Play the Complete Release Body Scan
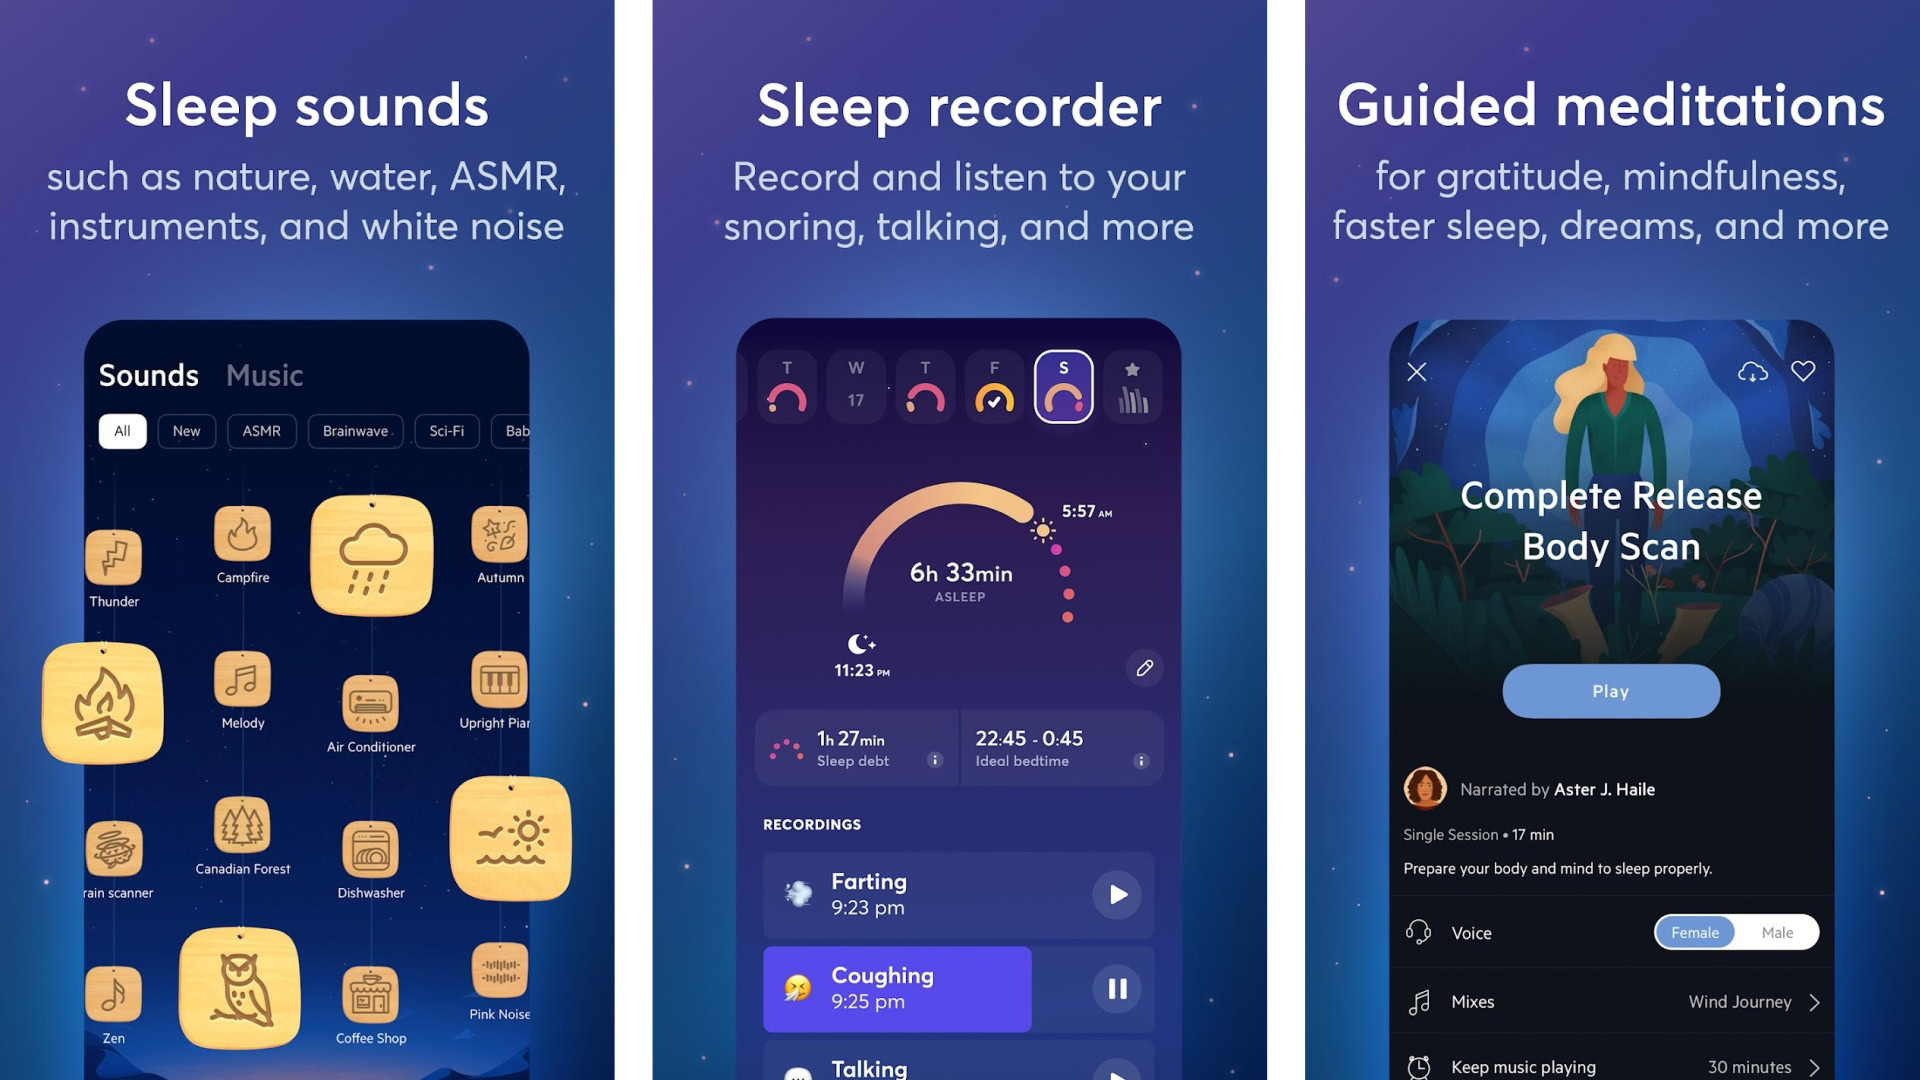1920x1080 pixels. coord(1609,691)
